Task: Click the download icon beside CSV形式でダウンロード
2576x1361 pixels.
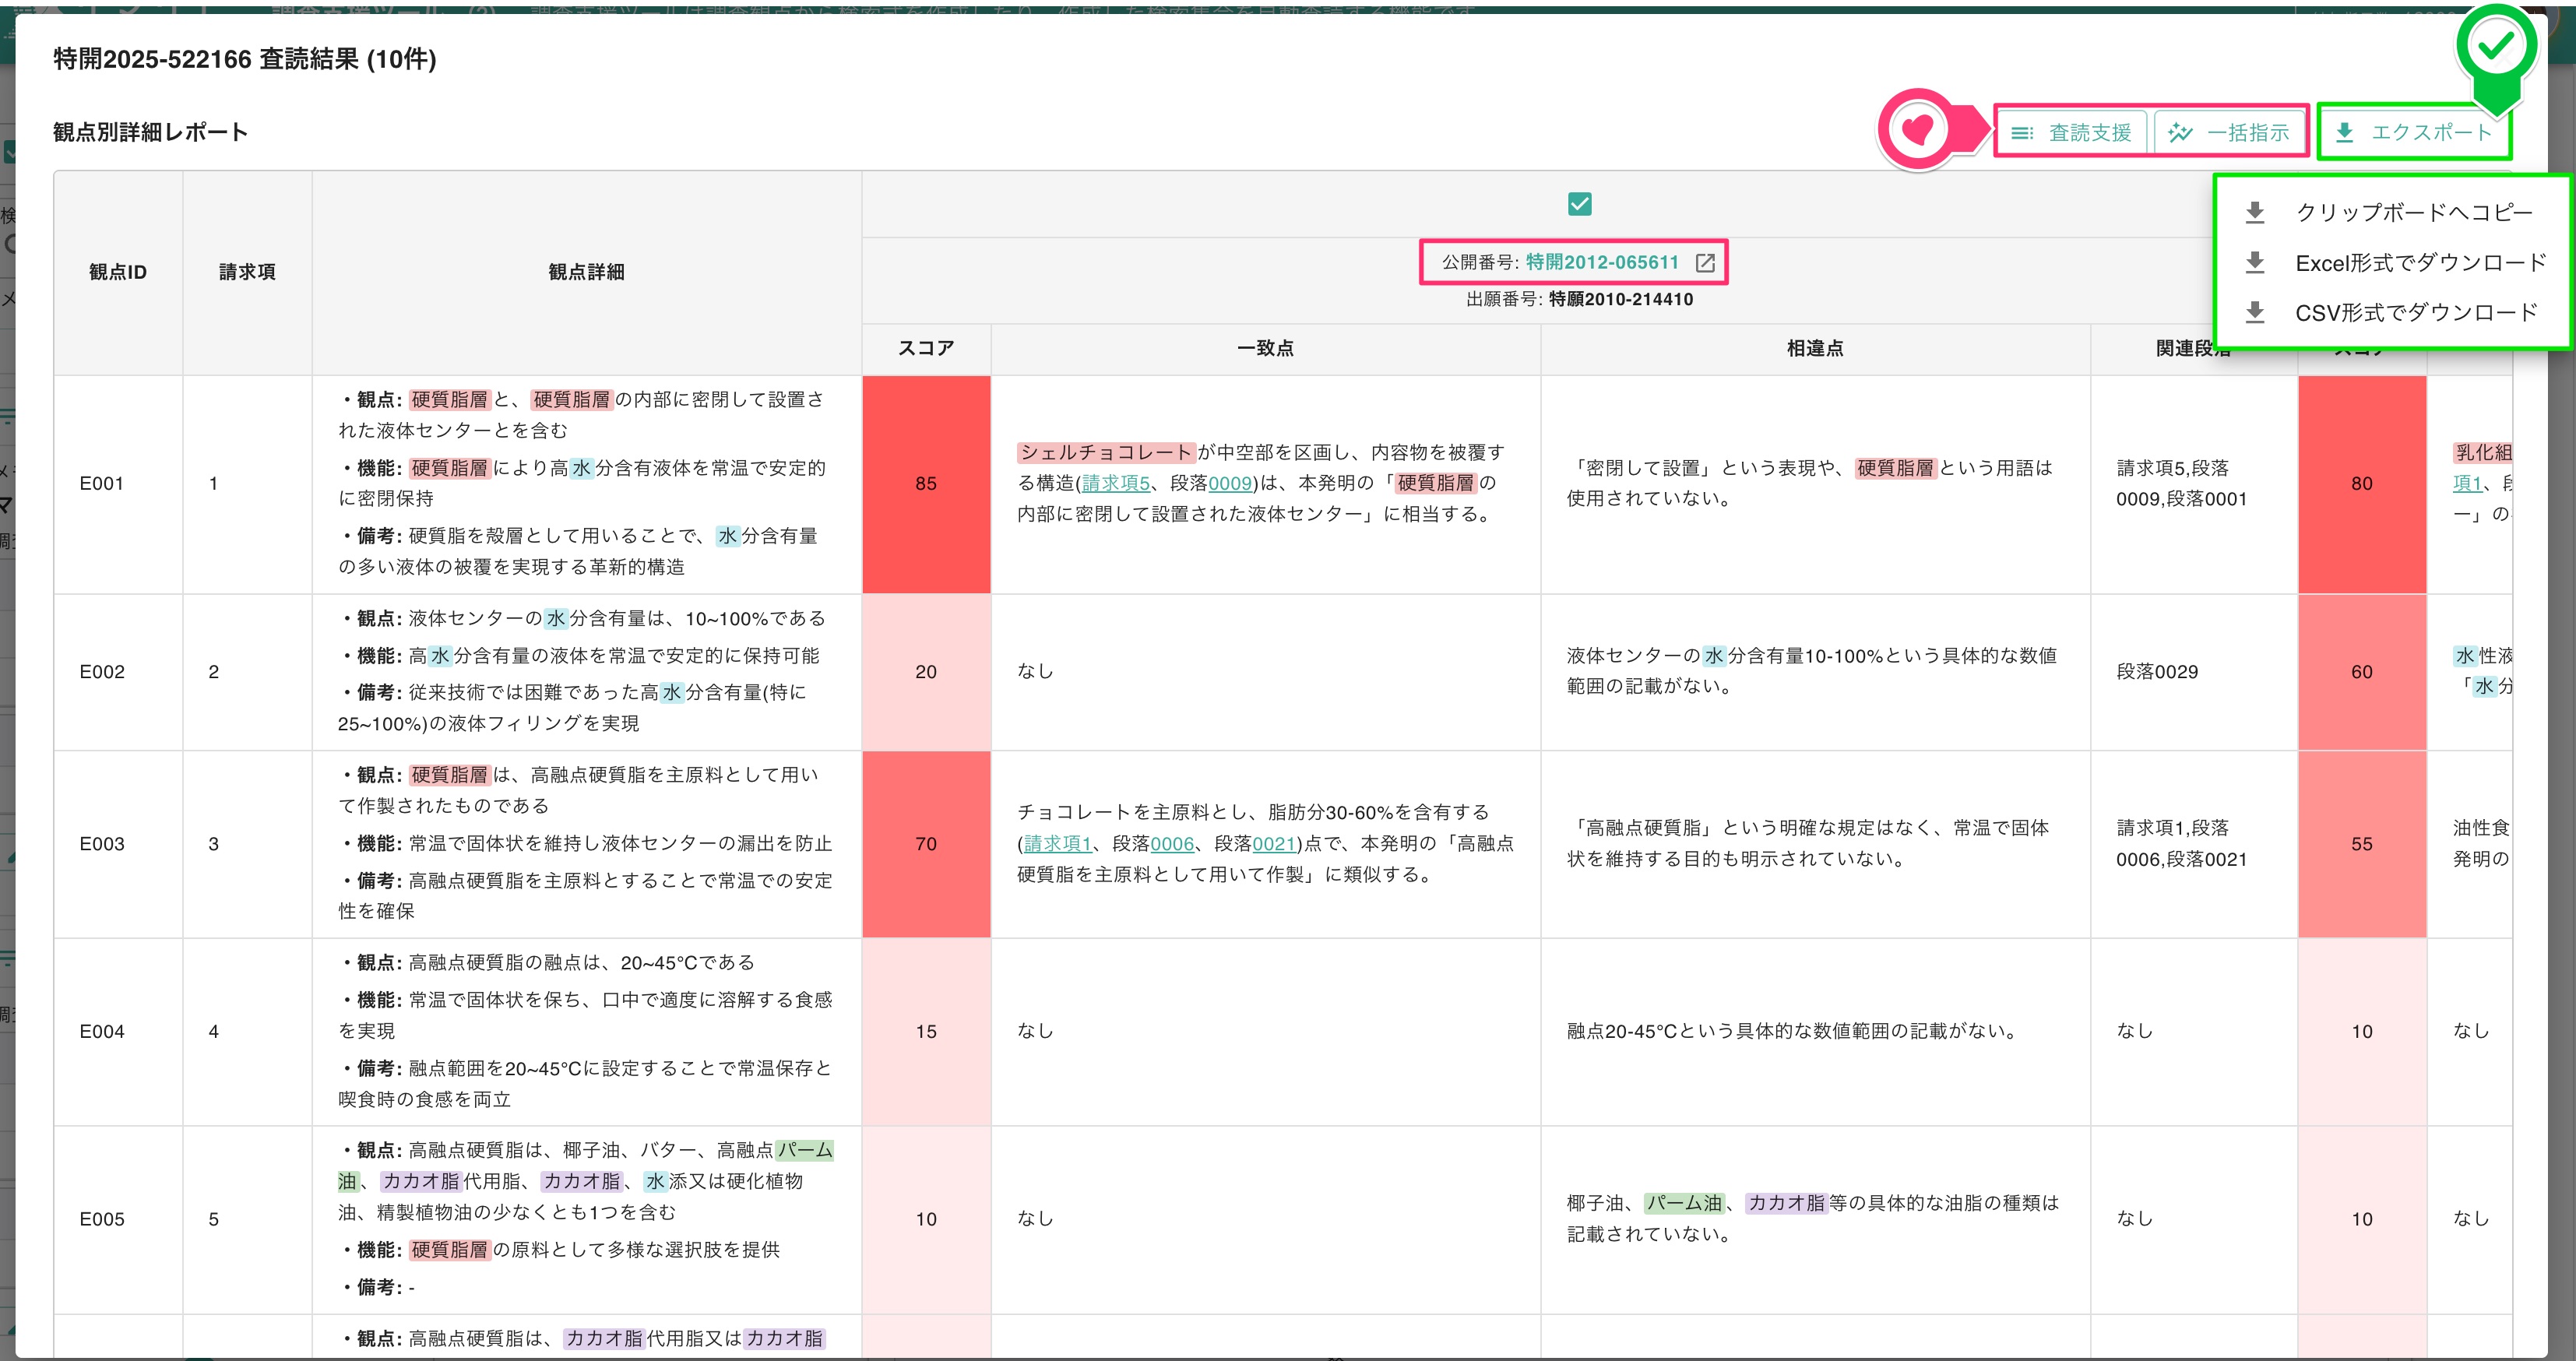Action: tap(2255, 313)
